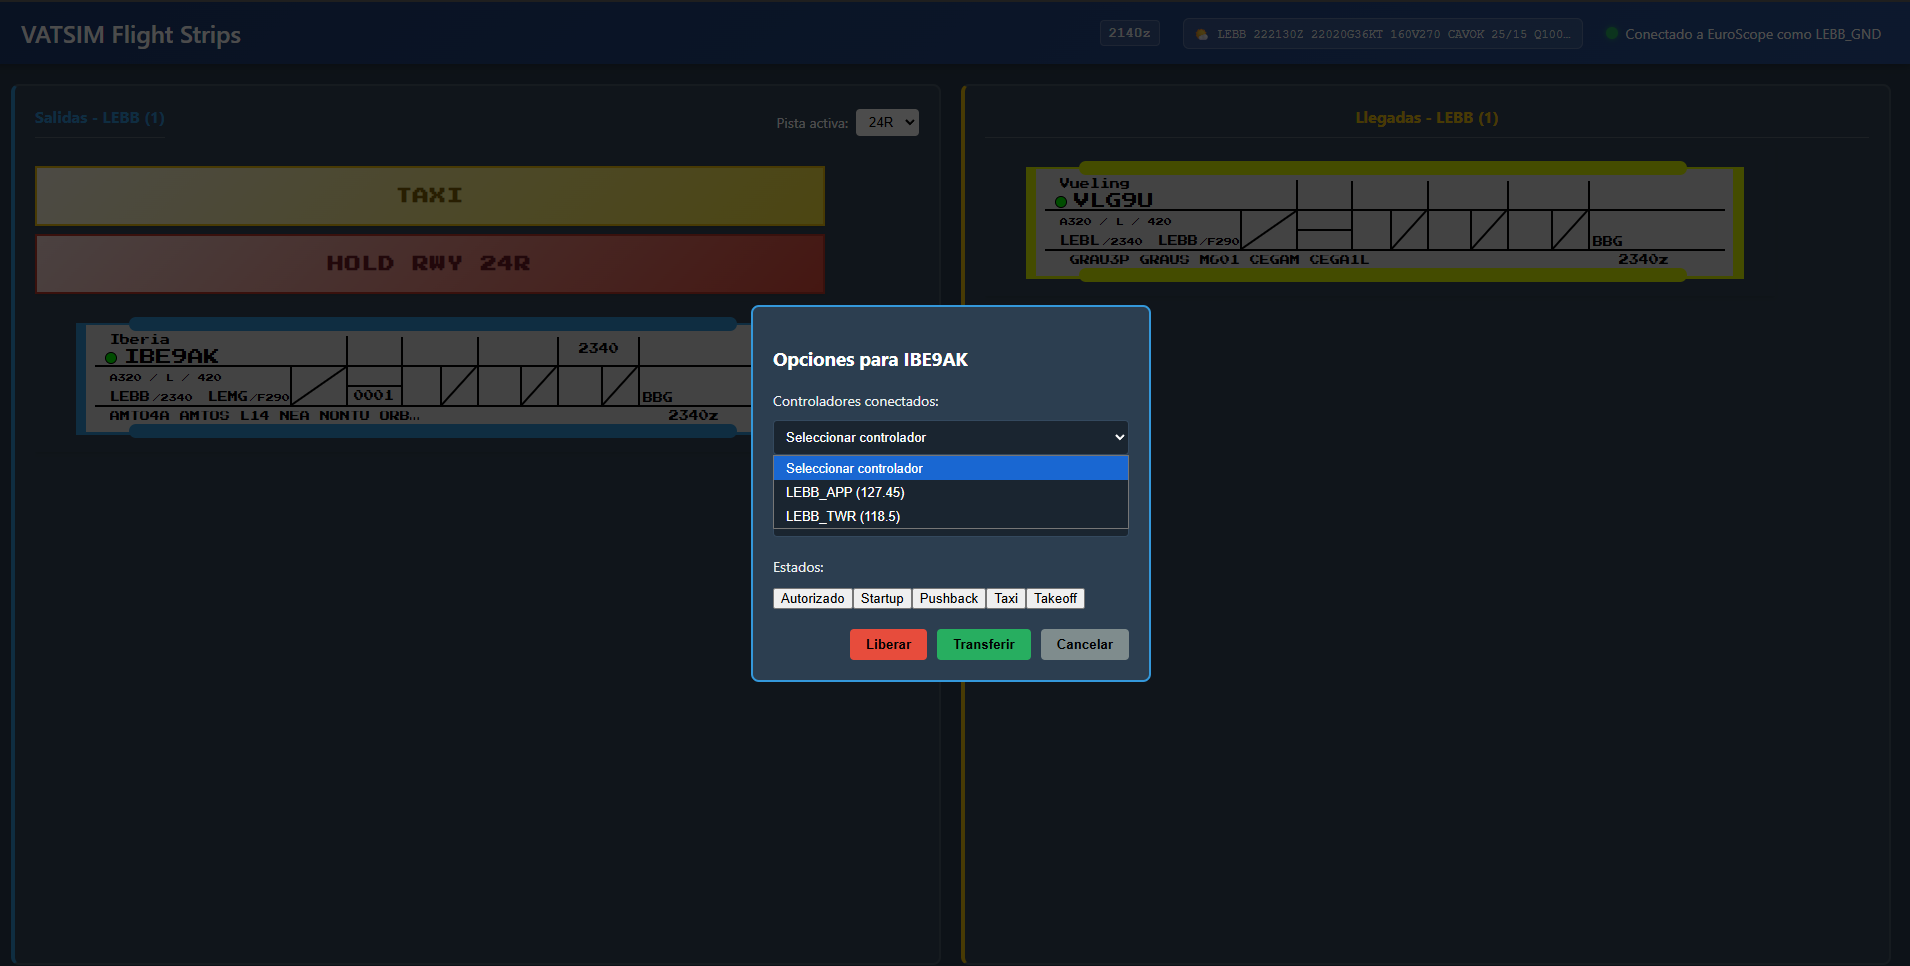1910x966 pixels.
Task: Click the green status dot on IBE9AK strip
Action: (111, 358)
